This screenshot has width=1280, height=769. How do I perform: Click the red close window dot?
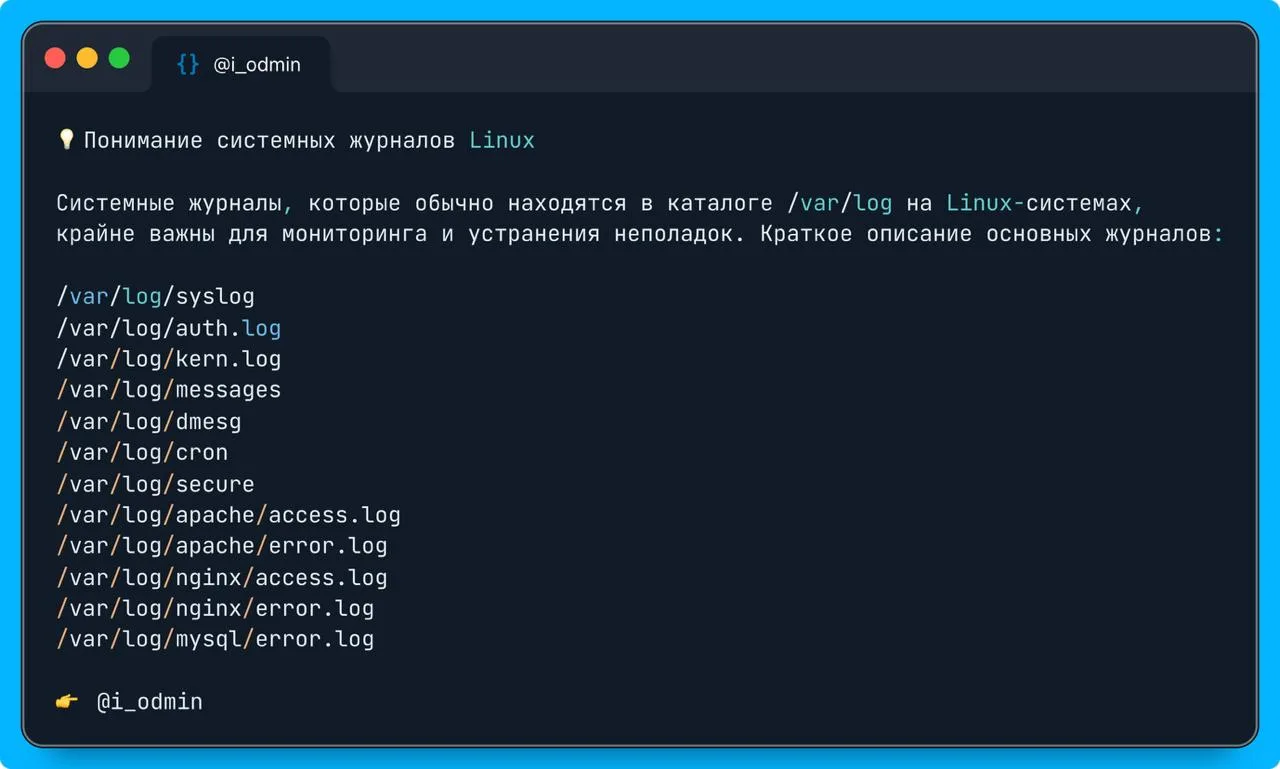pyautogui.click(x=55, y=58)
